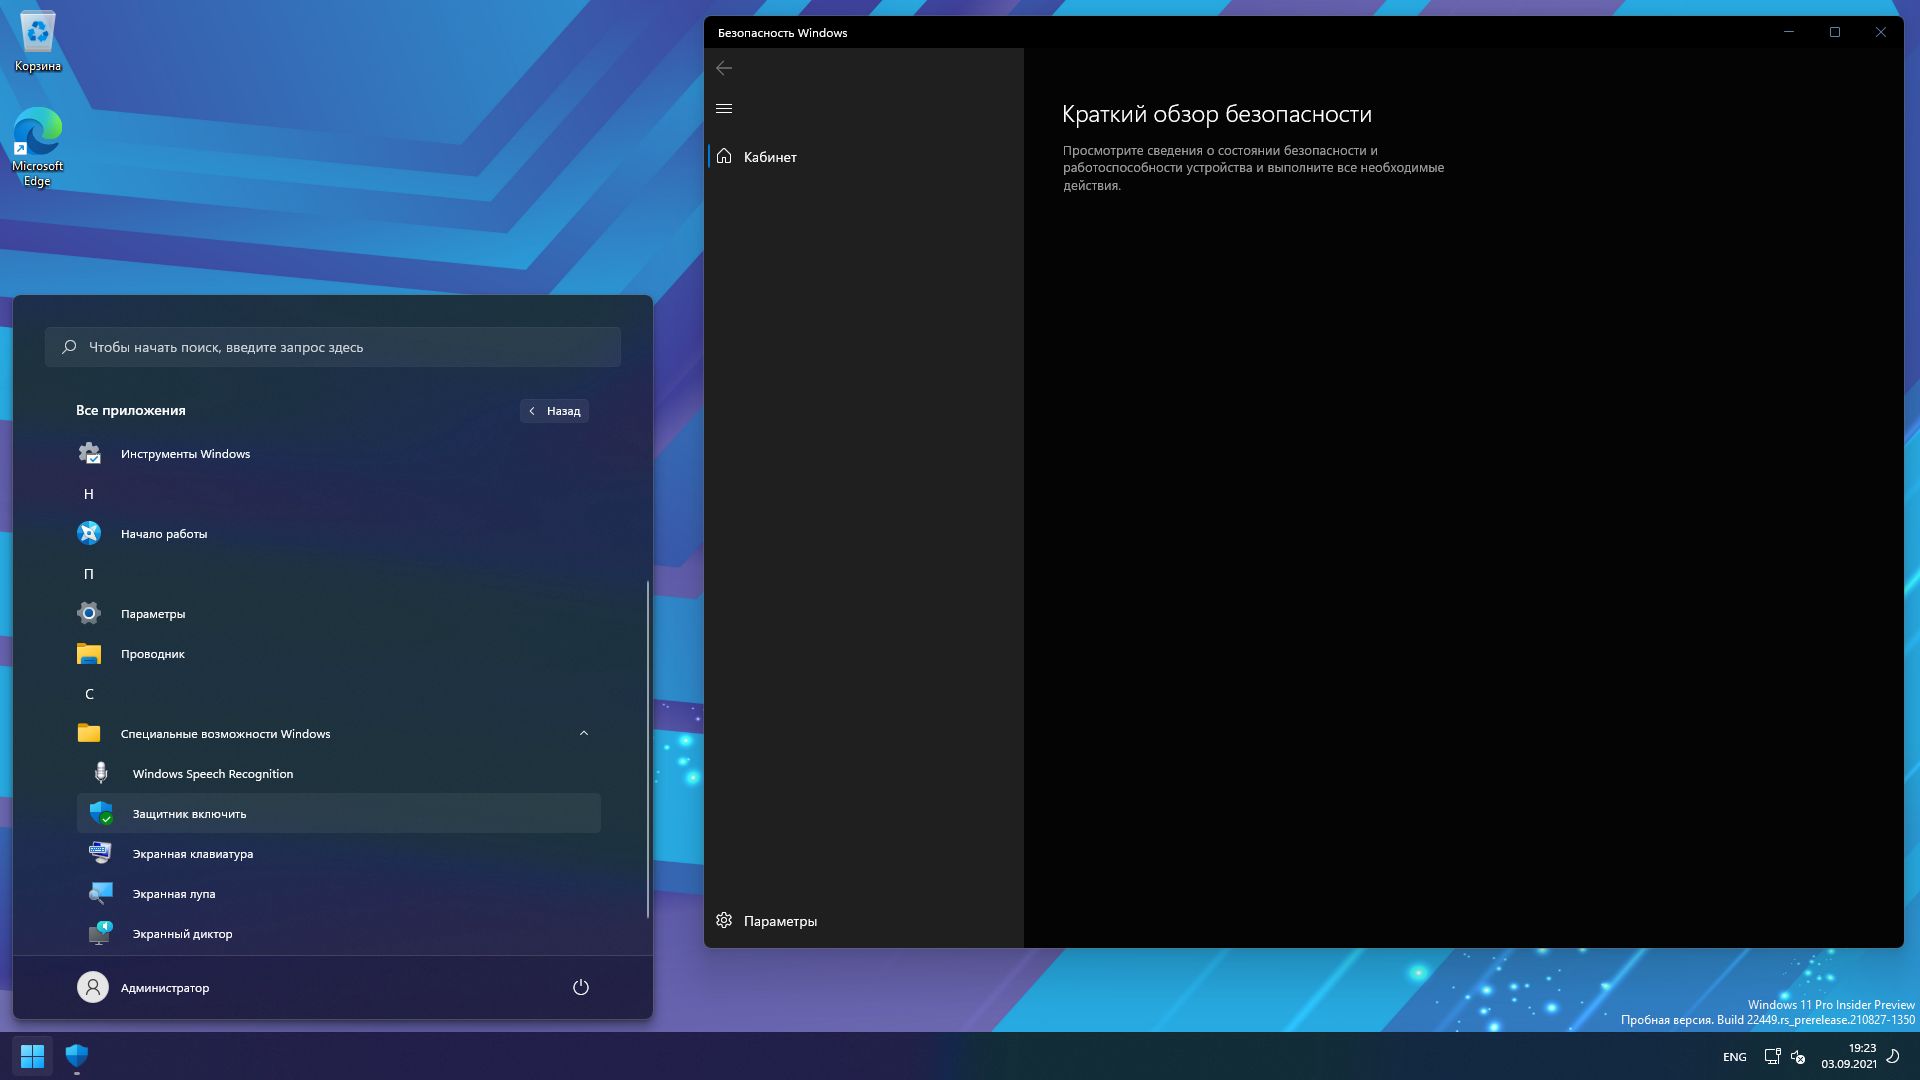Open Экранный диктор narrator app
Viewport: 1920px width, 1080px height.
tap(182, 933)
